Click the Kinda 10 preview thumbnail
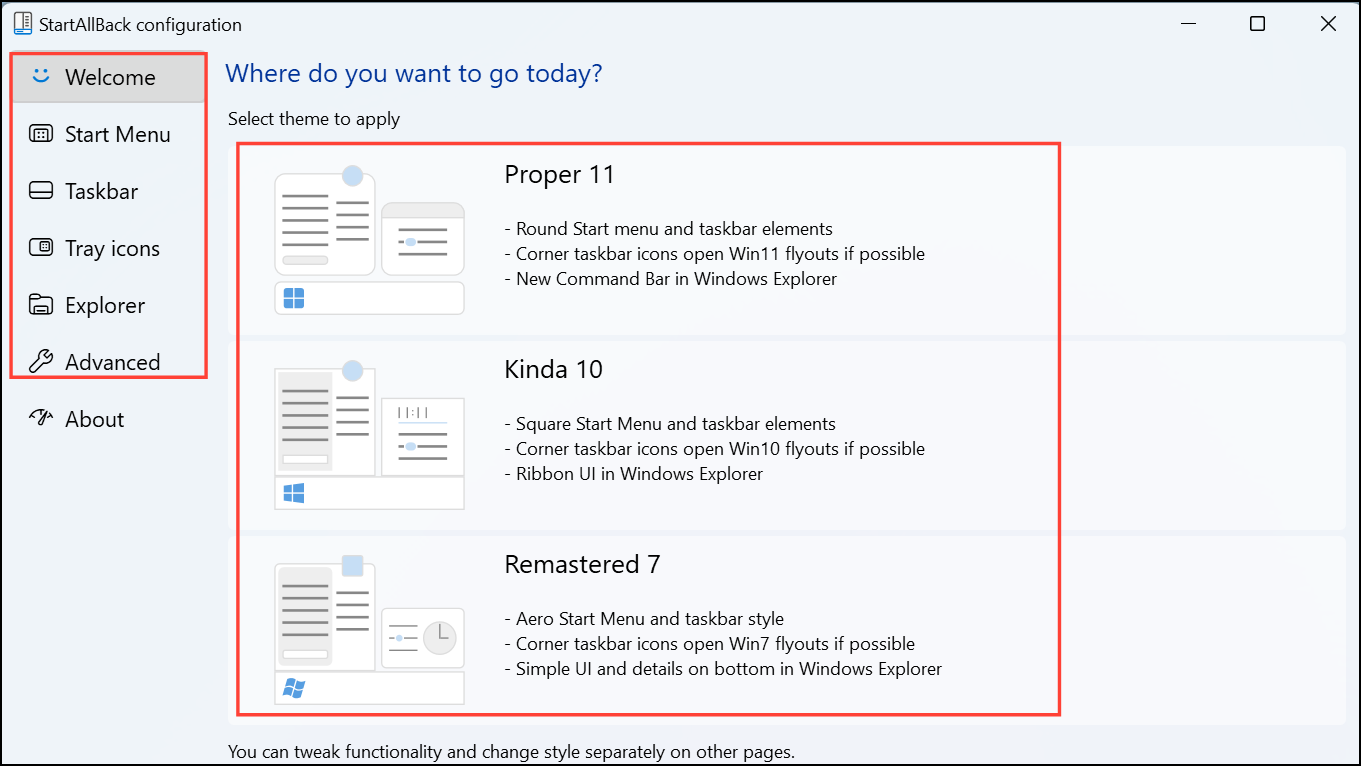1361x766 pixels. pyautogui.click(x=370, y=435)
